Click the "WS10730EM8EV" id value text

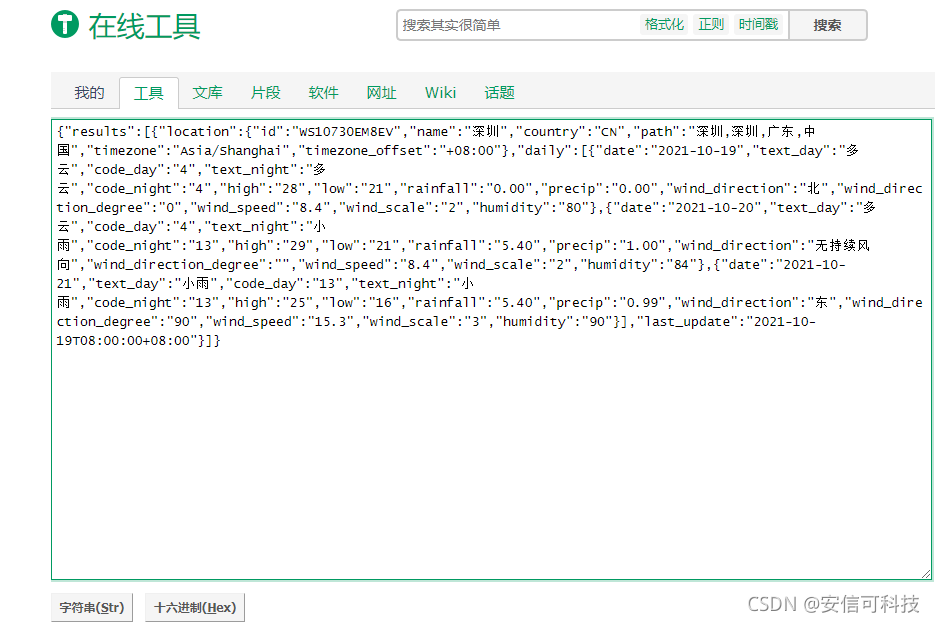346,132
